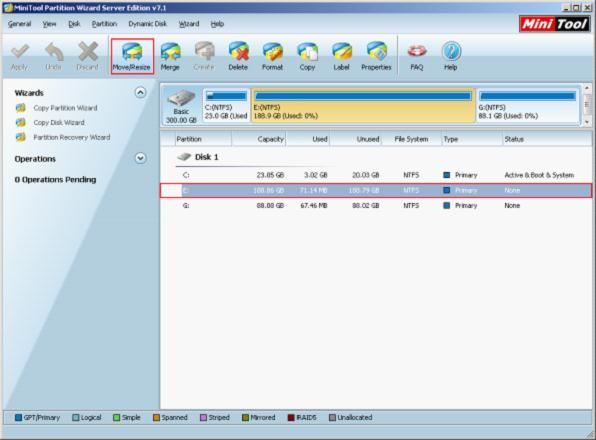Sort by the Used column header
The height and width of the screenshot is (440, 596).
(308, 139)
